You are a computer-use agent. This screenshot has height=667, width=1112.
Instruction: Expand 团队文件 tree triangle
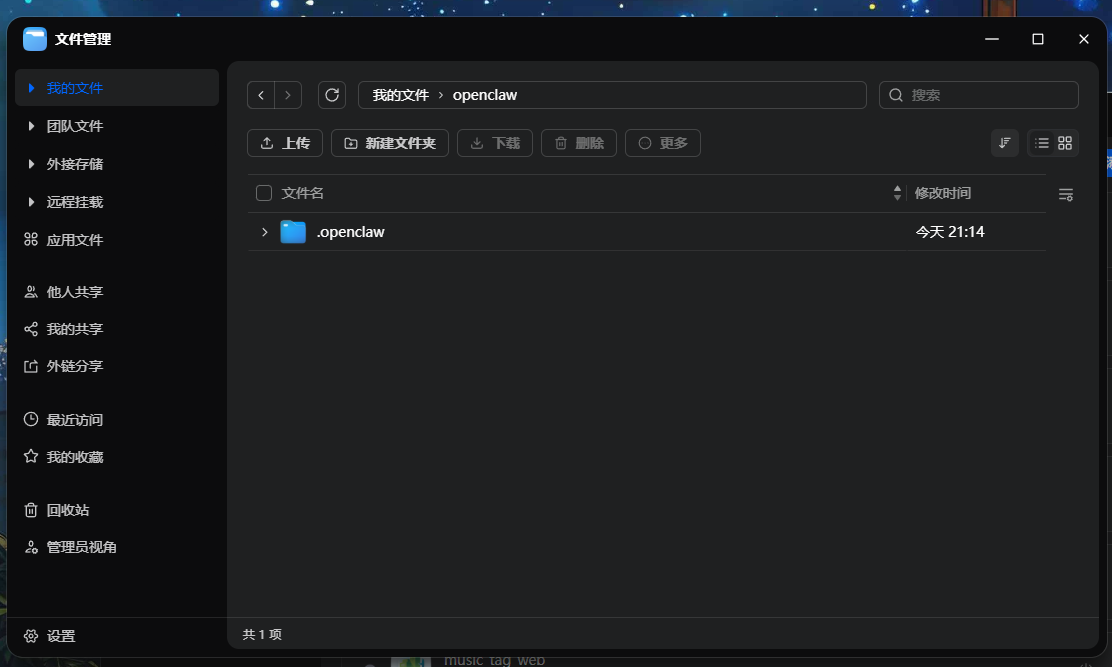(x=31, y=126)
